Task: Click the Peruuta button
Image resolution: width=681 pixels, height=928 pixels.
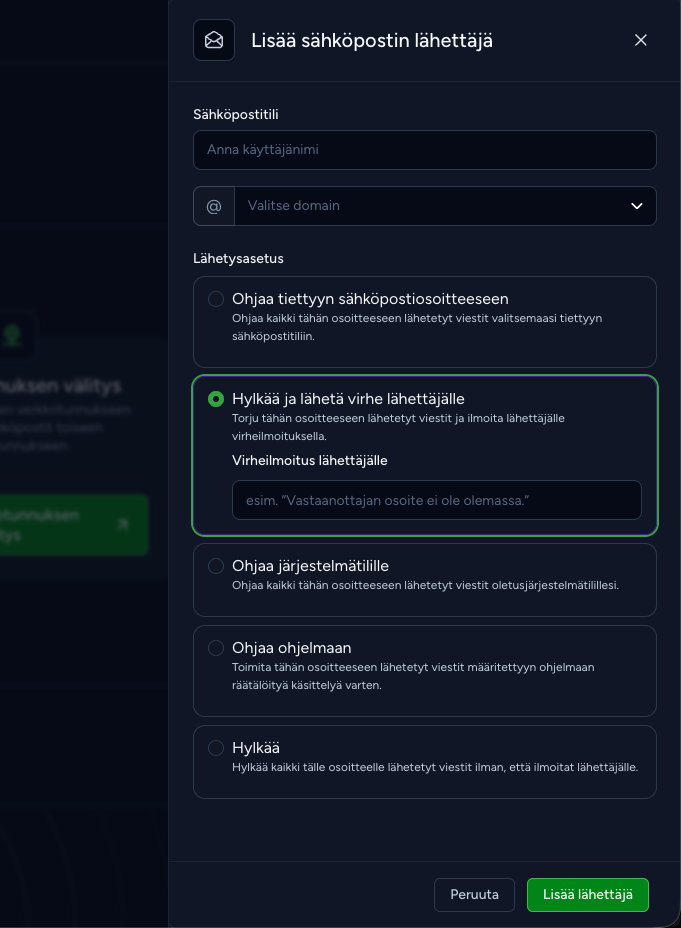Action: (474, 894)
